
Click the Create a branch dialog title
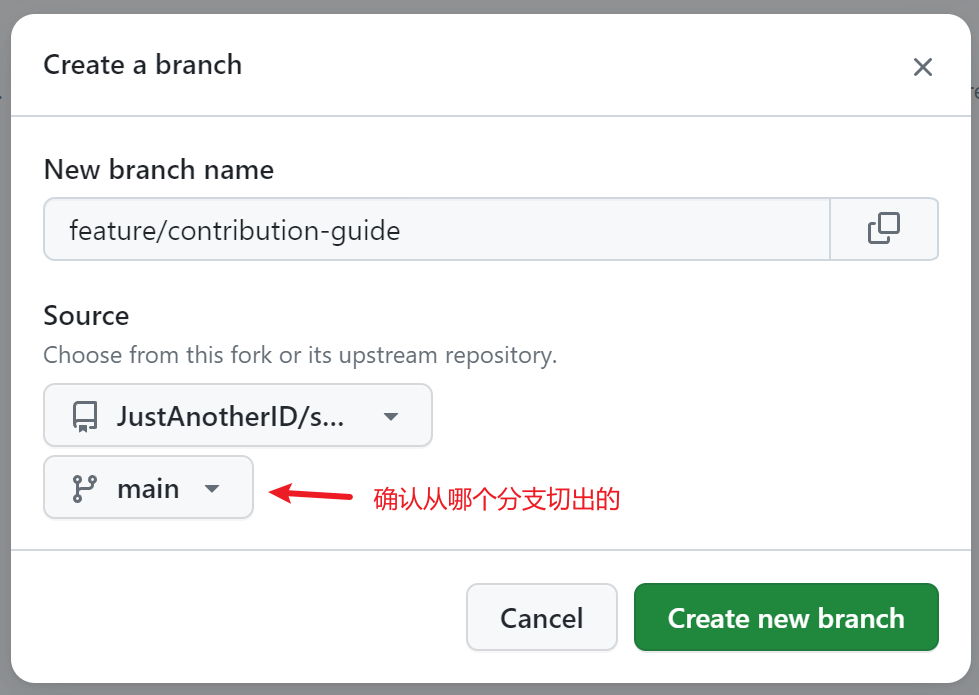(143, 65)
